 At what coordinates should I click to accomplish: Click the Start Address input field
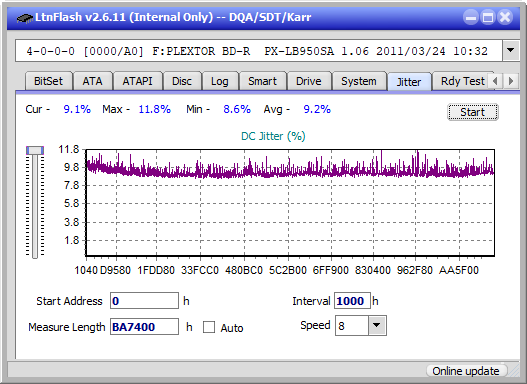click(145, 301)
